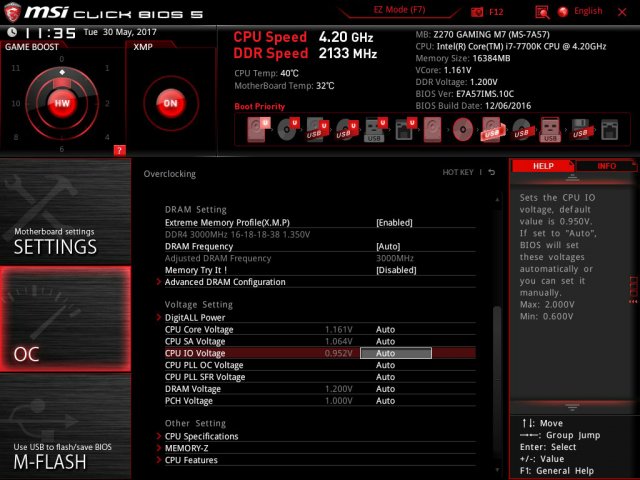
Task: Click the back arrow next to HOT KEY
Action: coord(492,172)
